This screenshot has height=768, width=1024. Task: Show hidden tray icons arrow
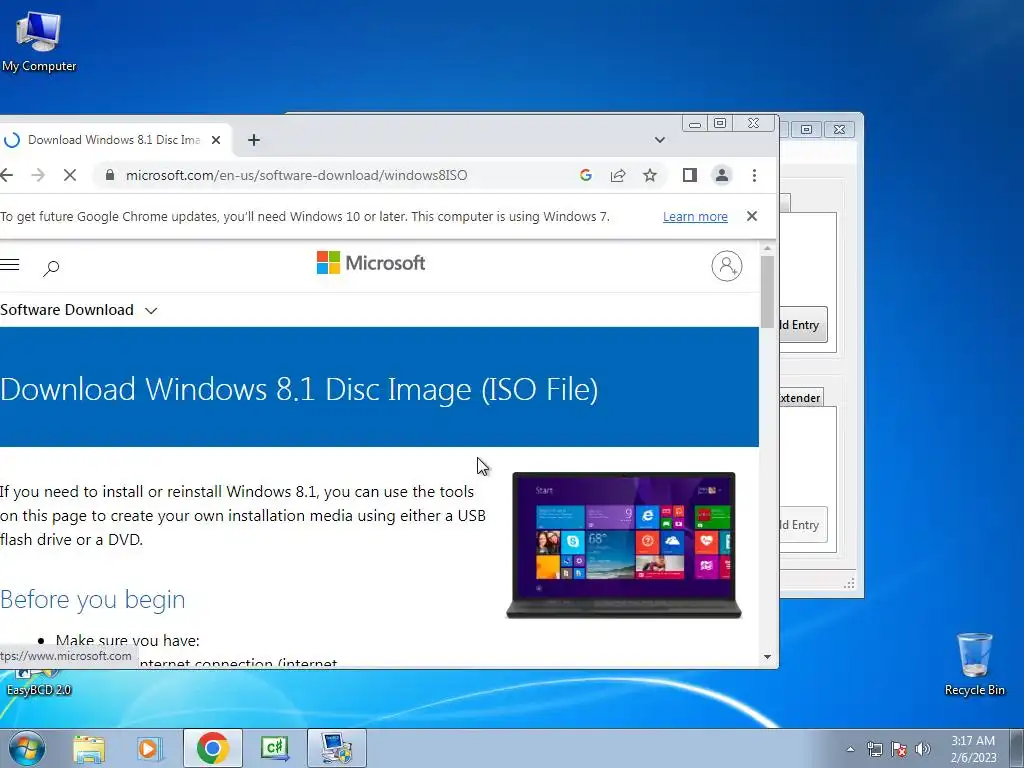(850, 749)
